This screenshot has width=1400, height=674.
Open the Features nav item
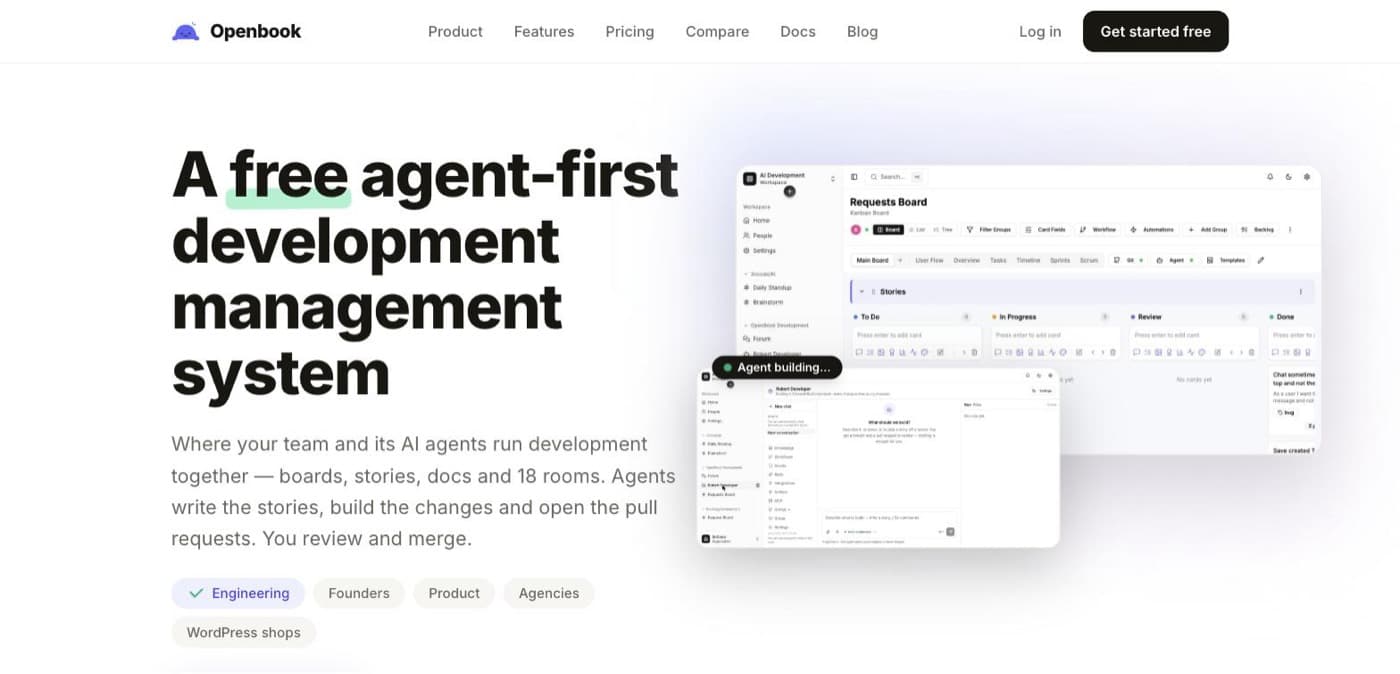pyautogui.click(x=544, y=32)
